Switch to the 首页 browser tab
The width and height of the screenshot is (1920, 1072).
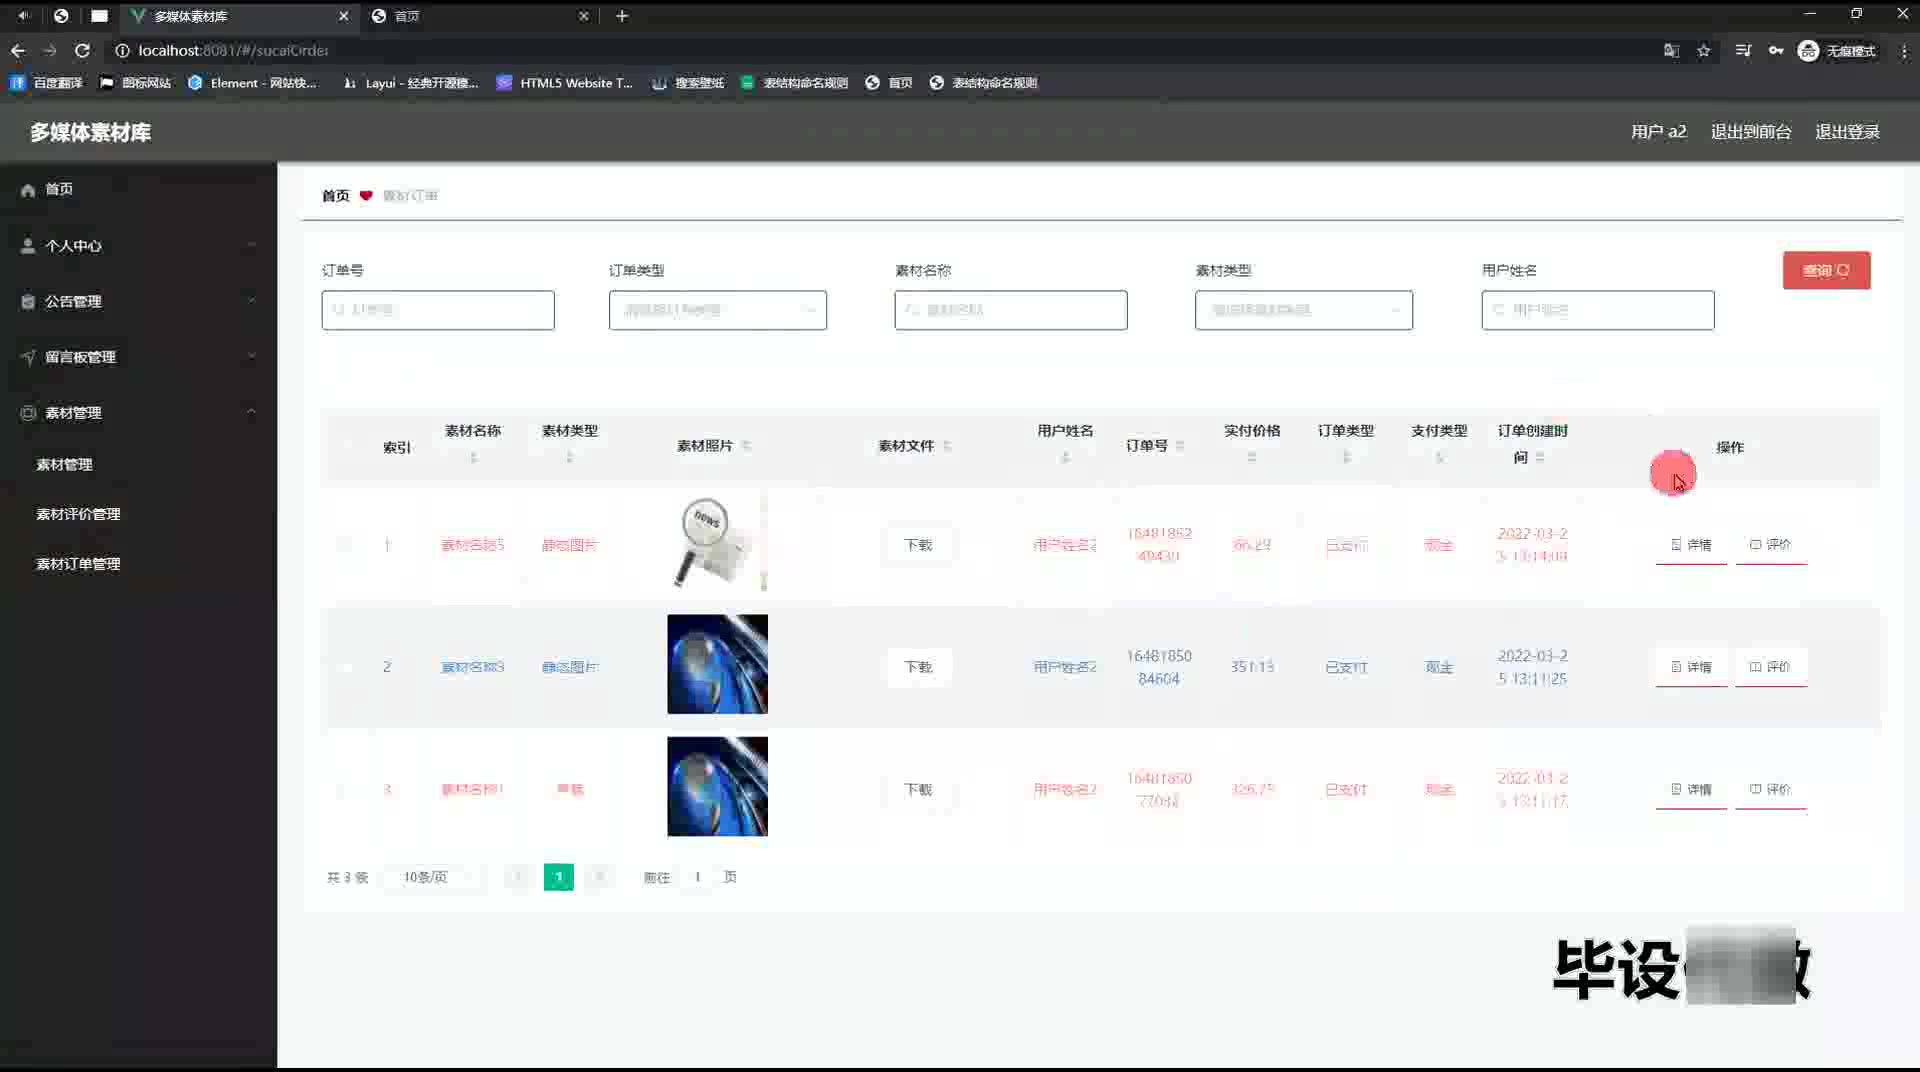(x=480, y=16)
